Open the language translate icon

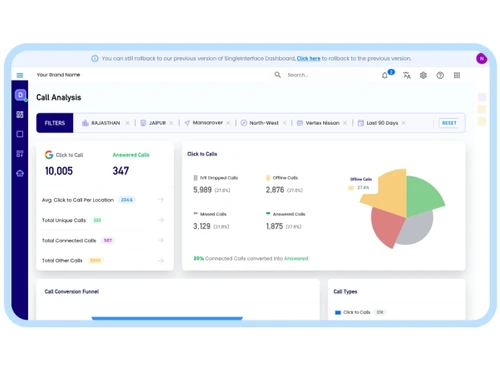tap(407, 75)
